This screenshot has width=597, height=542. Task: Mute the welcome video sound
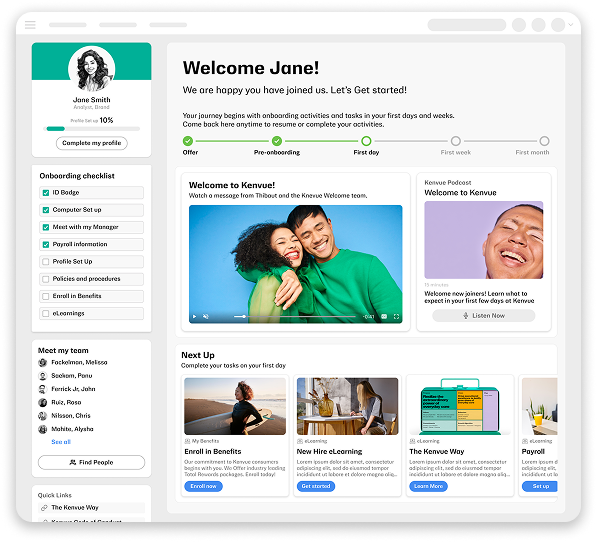[x=206, y=316]
